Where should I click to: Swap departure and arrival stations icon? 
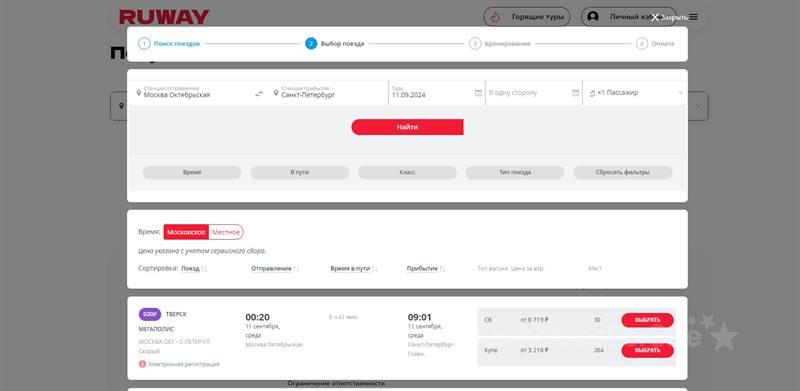259,93
